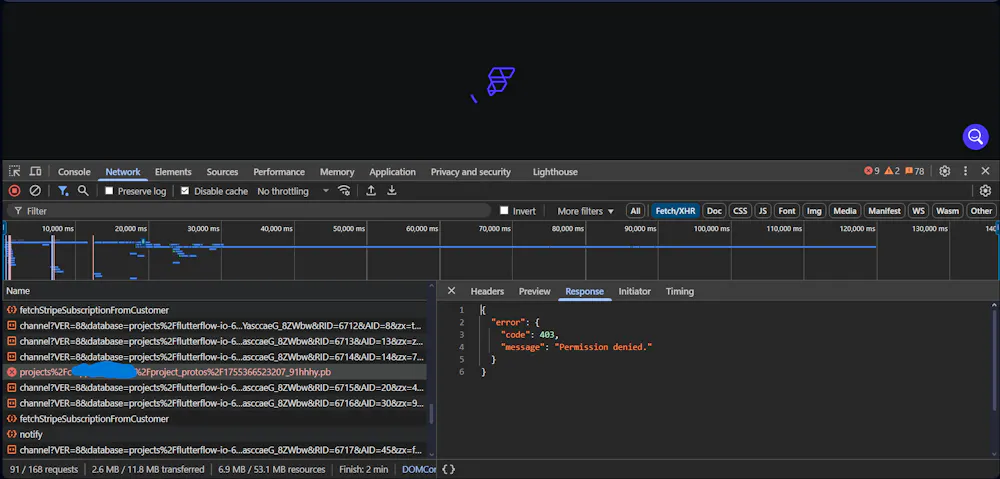The height and width of the screenshot is (479, 1000).
Task: Check the Invert filter checkbox
Action: (504, 211)
